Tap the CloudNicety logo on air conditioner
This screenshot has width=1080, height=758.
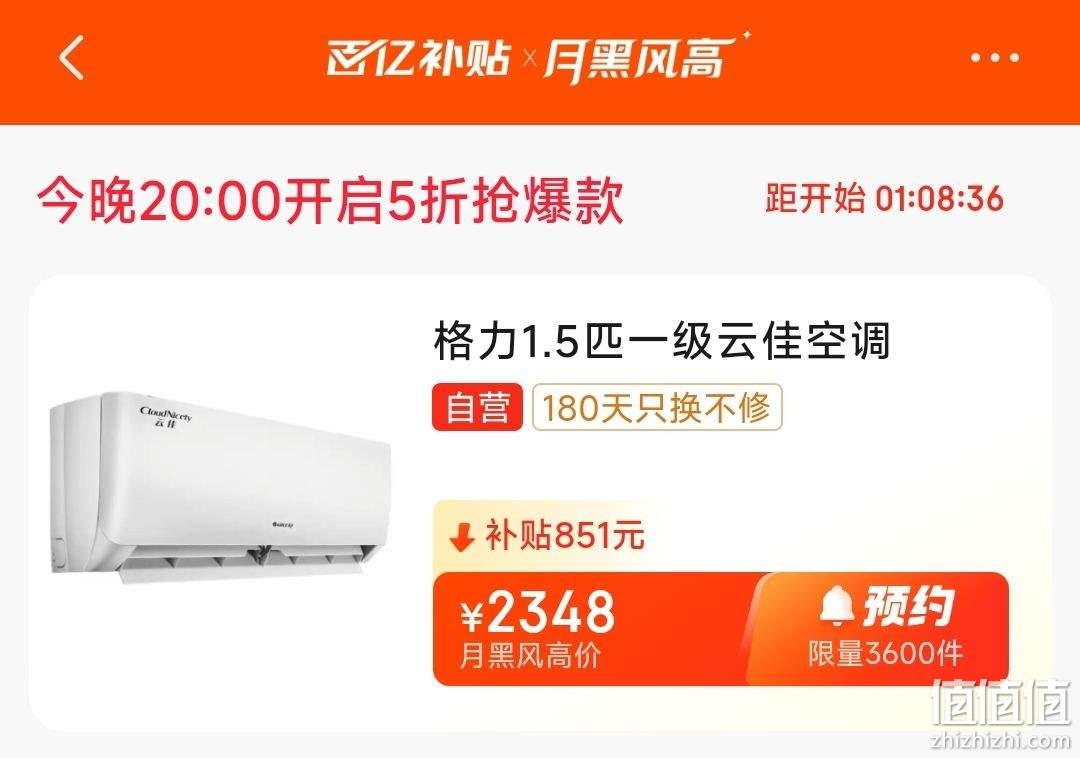166,417
